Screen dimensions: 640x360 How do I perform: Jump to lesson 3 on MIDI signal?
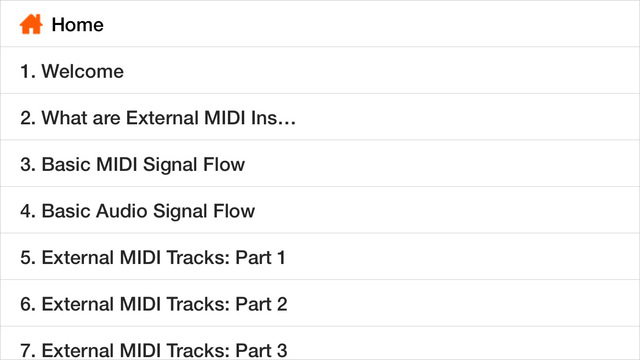320,164
